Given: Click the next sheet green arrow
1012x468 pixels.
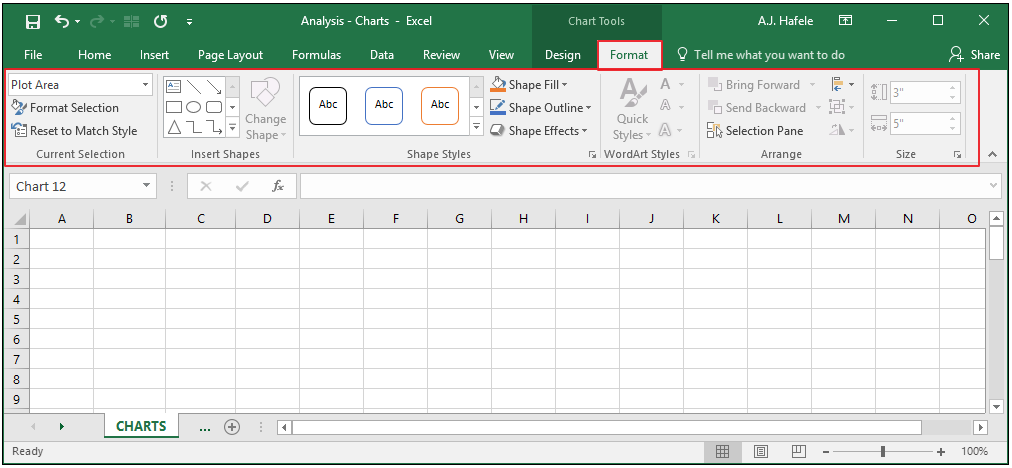Looking at the screenshot, I should point(62,427).
